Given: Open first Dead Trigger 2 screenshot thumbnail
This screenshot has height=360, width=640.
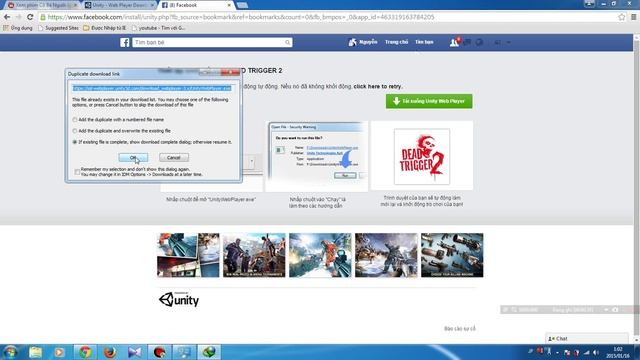Looking at the screenshot, I should pos(188,255).
